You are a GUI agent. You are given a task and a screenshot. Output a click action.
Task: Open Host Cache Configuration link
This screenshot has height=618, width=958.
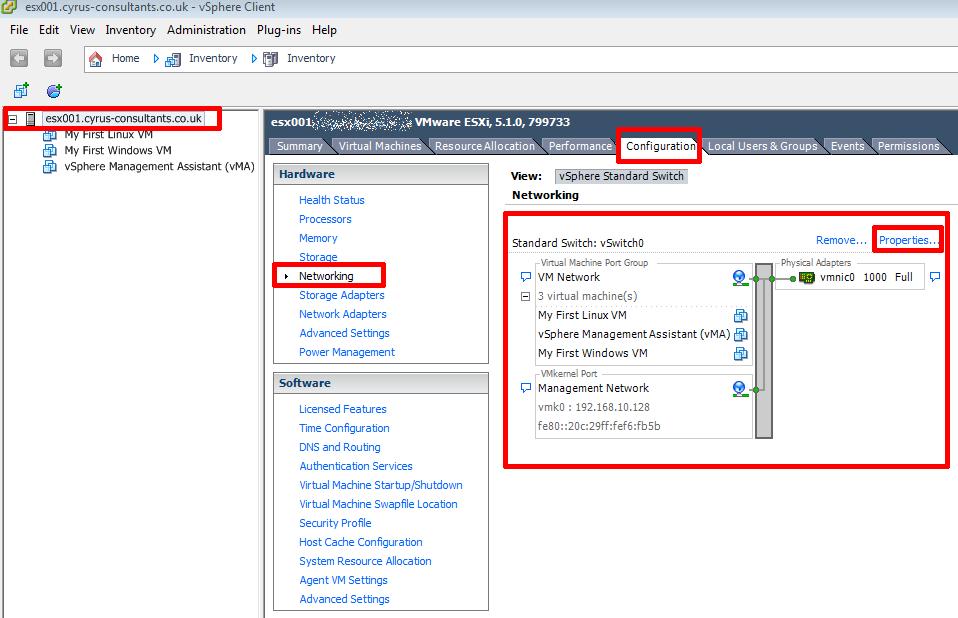click(360, 541)
